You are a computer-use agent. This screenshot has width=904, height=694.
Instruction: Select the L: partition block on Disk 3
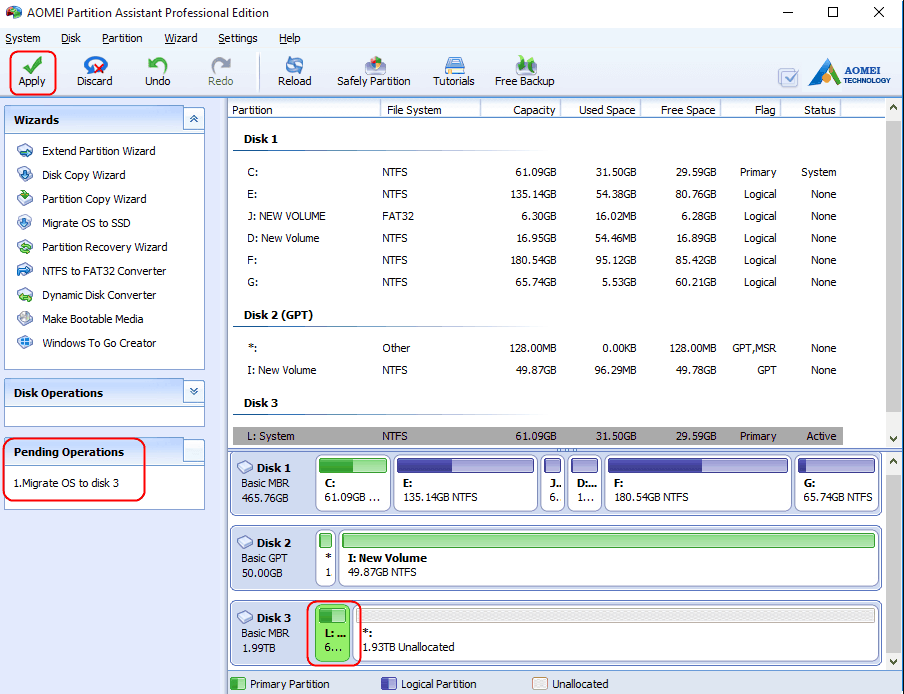pos(334,633)
